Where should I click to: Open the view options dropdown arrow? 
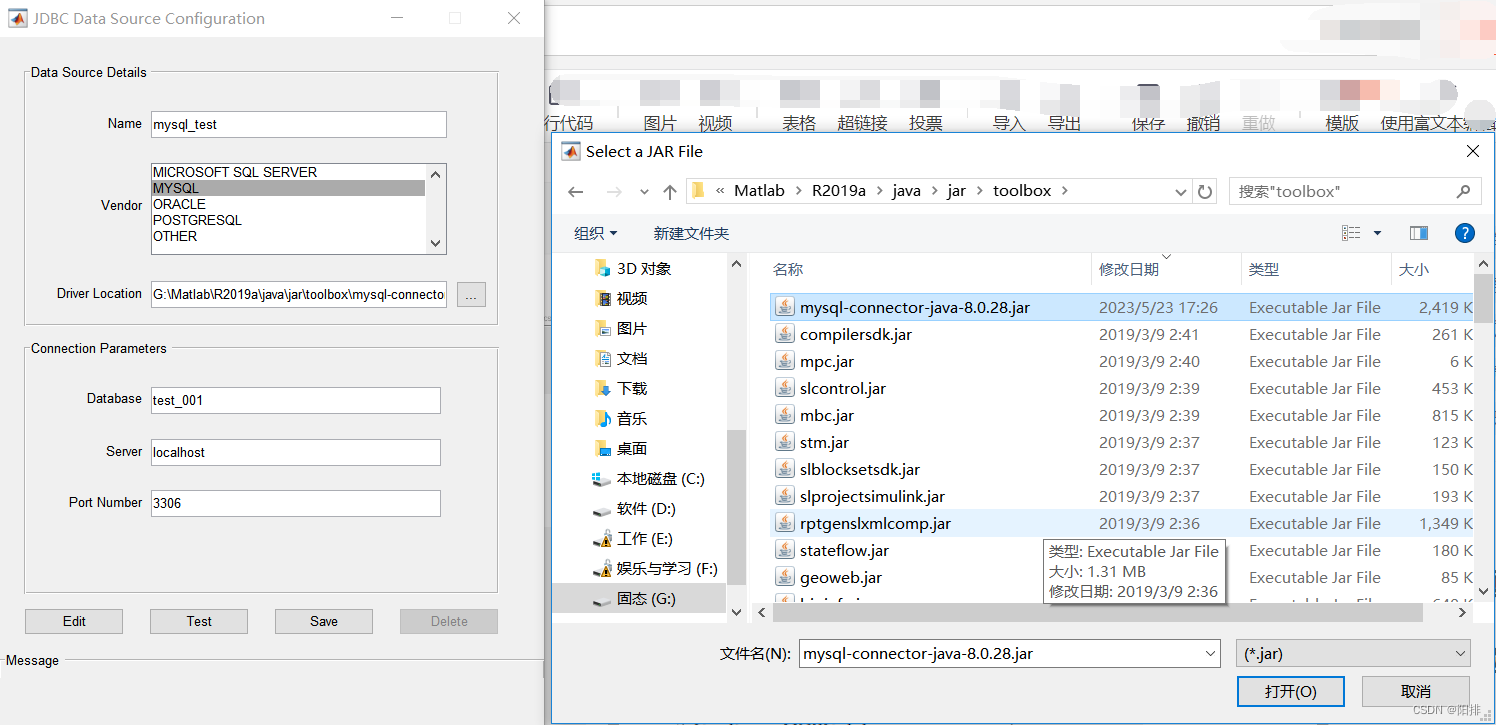click(x=1377, y=233)
